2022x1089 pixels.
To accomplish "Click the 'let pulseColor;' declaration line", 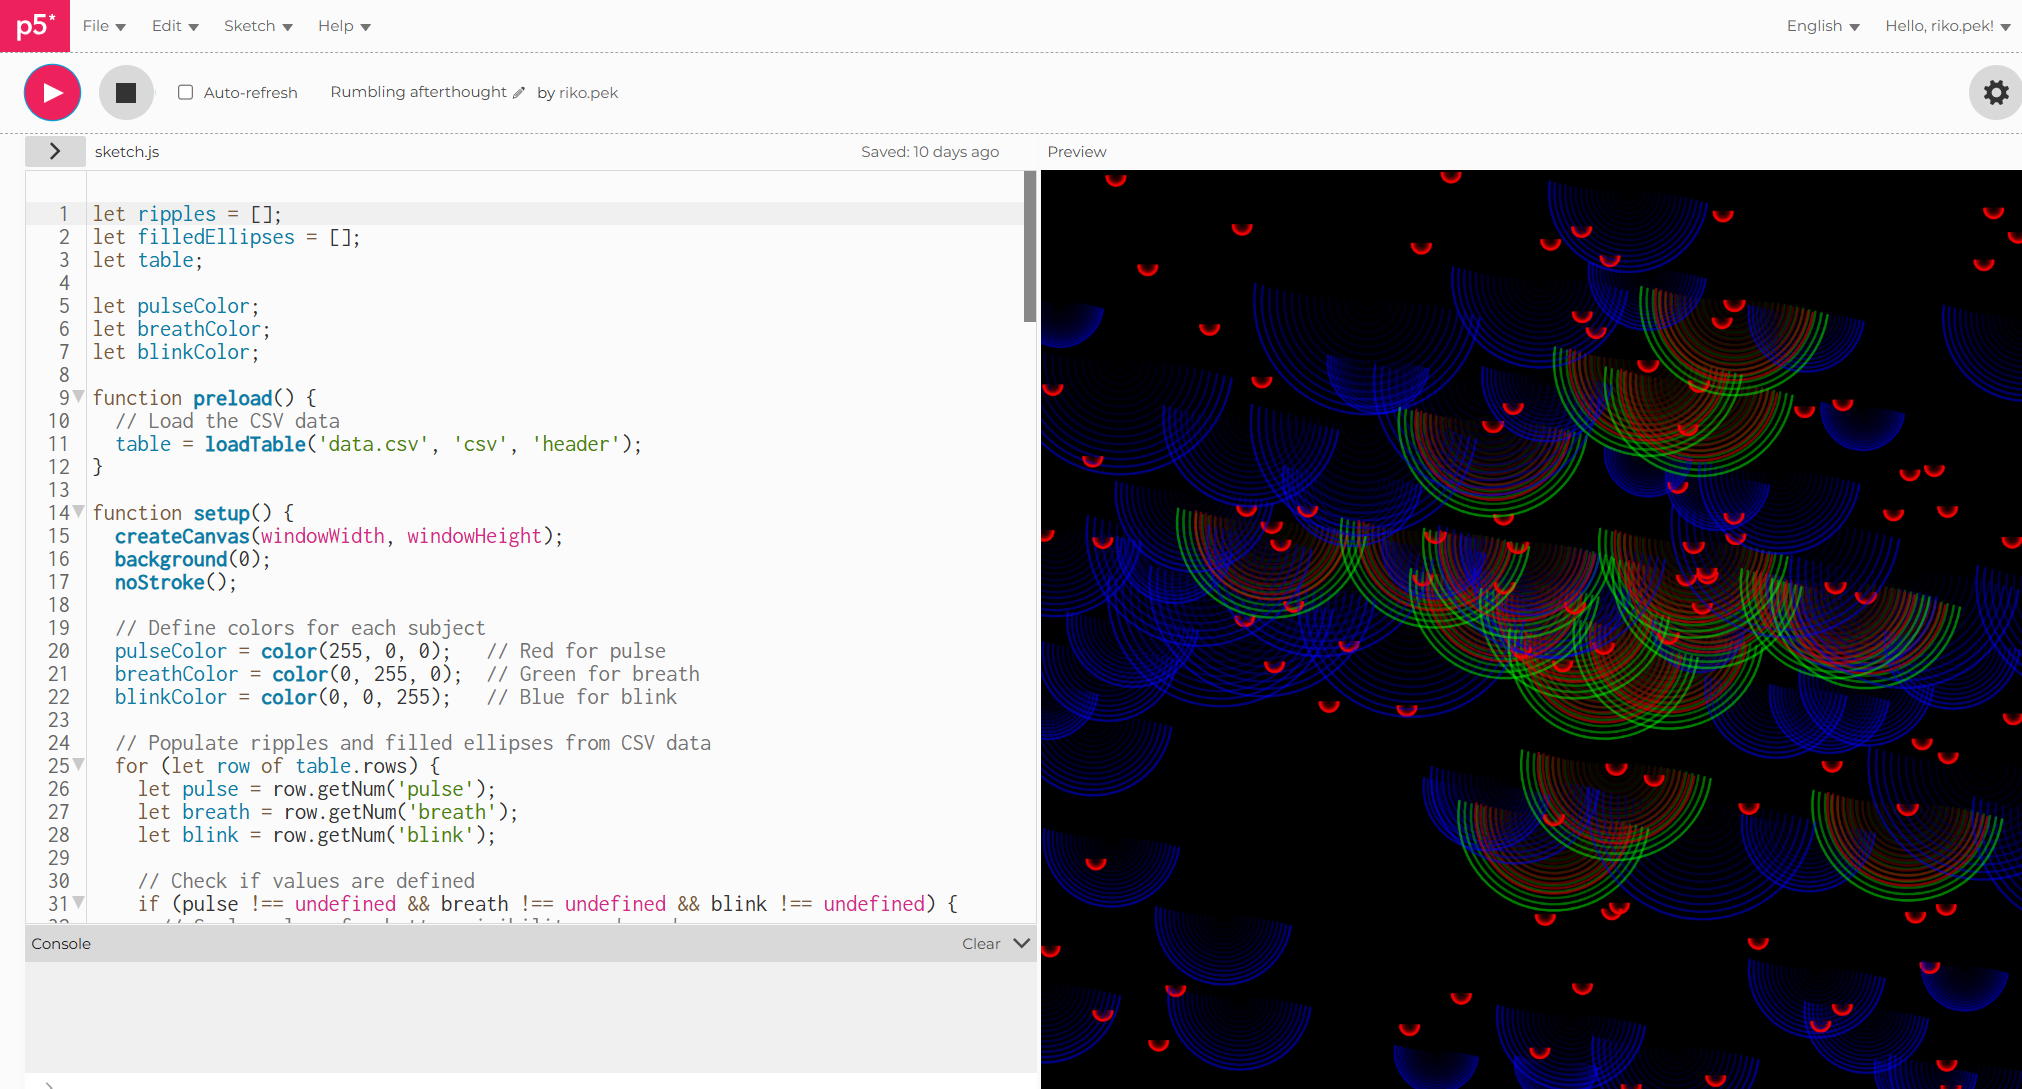I will pos(176,306).
